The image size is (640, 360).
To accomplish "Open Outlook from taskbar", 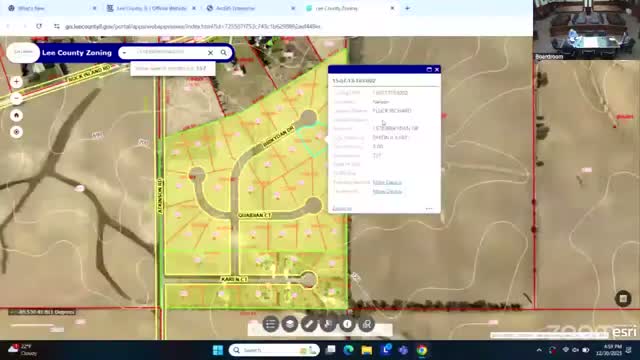I will coord(385,350).
